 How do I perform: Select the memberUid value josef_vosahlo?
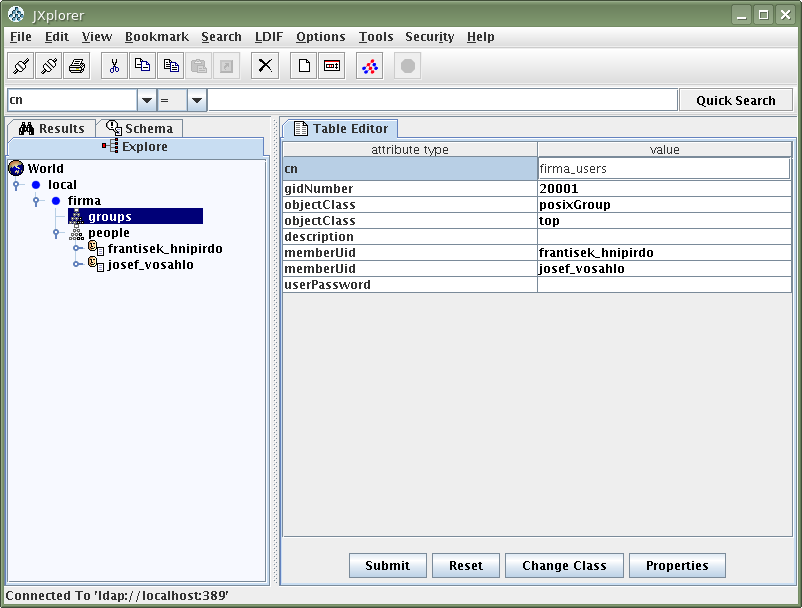(664, 268)
